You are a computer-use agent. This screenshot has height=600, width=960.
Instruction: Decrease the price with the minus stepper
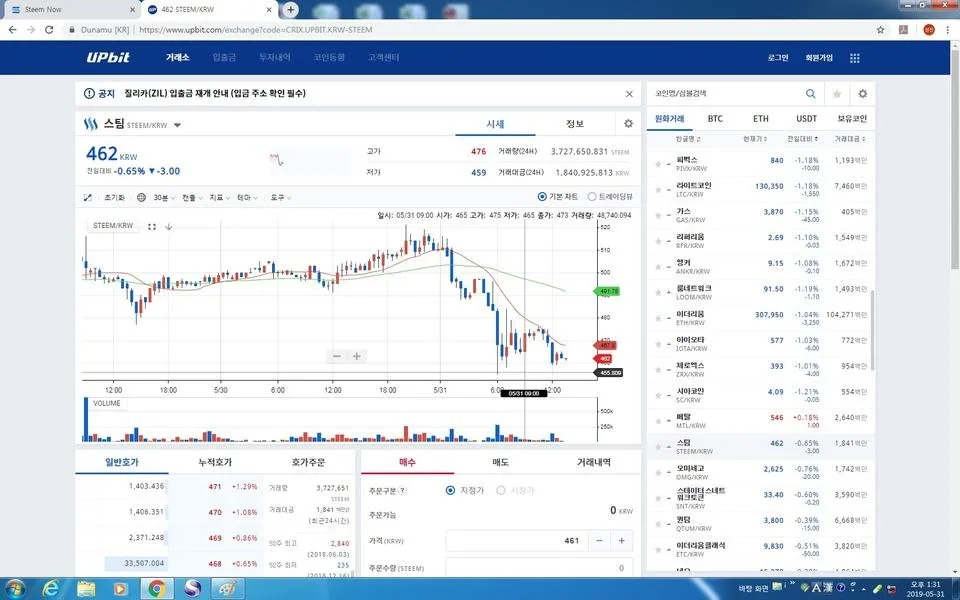599,541
